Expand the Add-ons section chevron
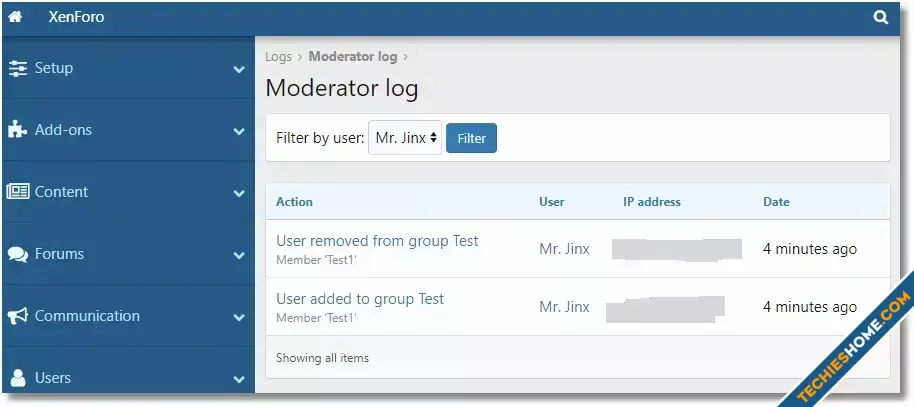 point(239,131)
